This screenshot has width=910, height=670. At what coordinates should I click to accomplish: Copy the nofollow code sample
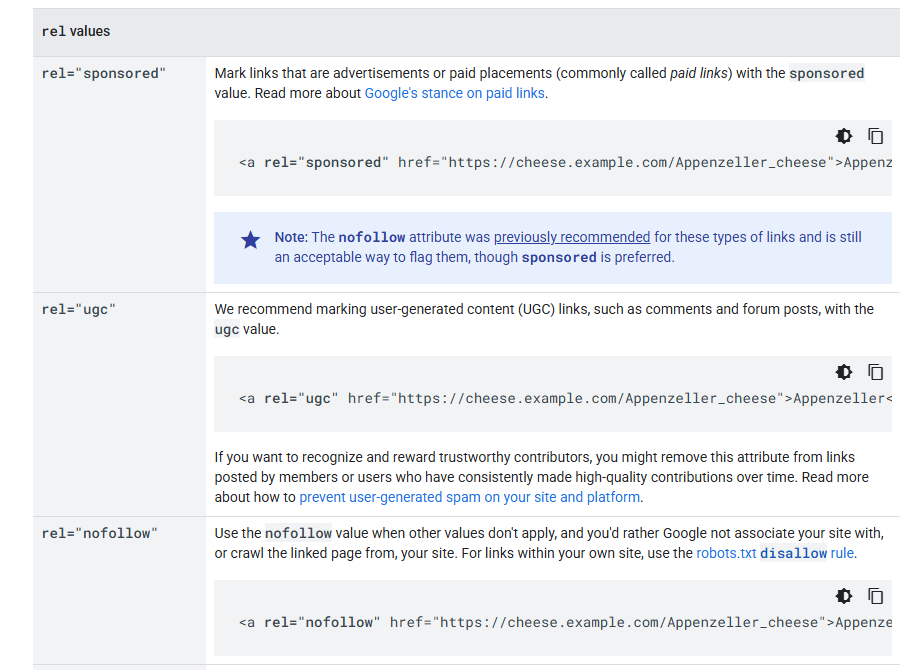point(875,596)
